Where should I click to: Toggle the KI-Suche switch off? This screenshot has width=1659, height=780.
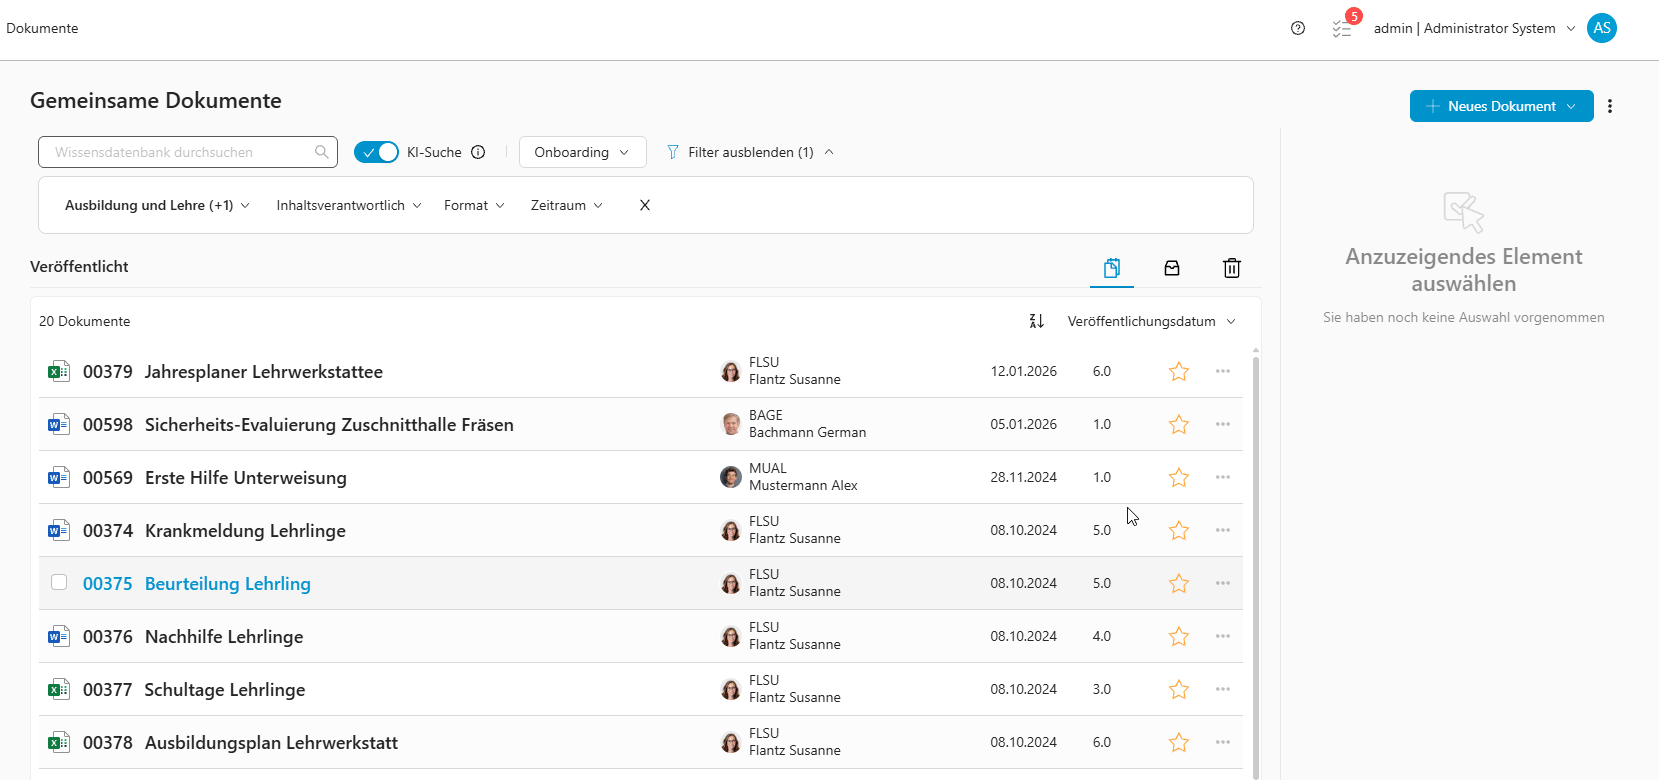[376, 152]
